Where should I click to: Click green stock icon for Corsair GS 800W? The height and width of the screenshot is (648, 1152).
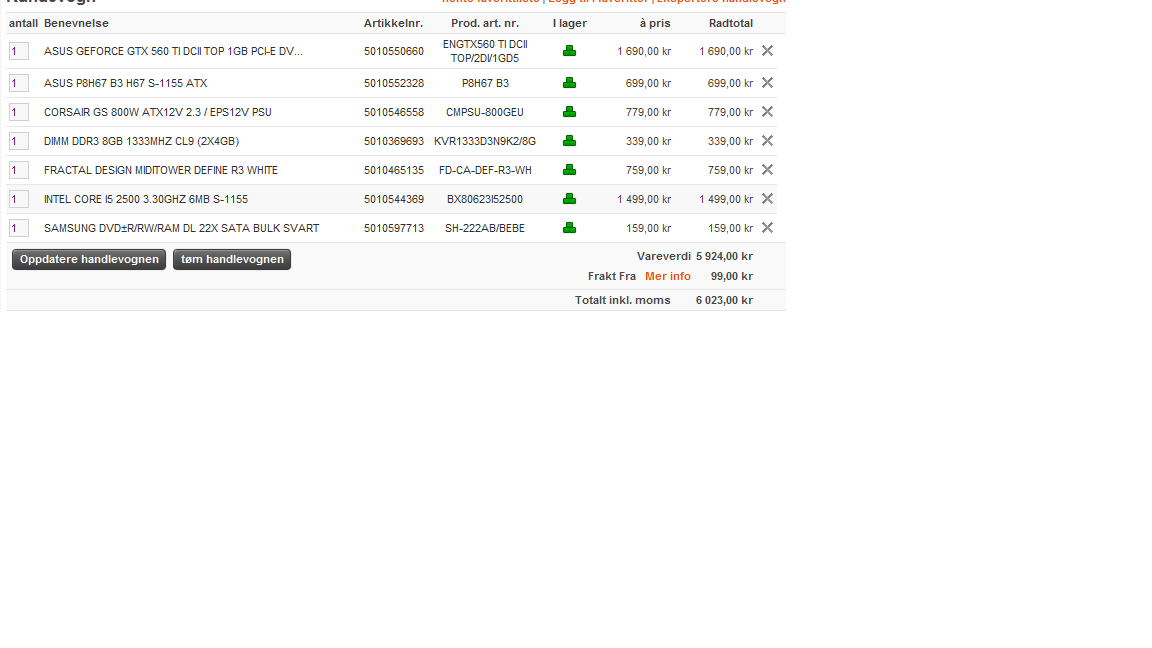[x=569, y=112]
